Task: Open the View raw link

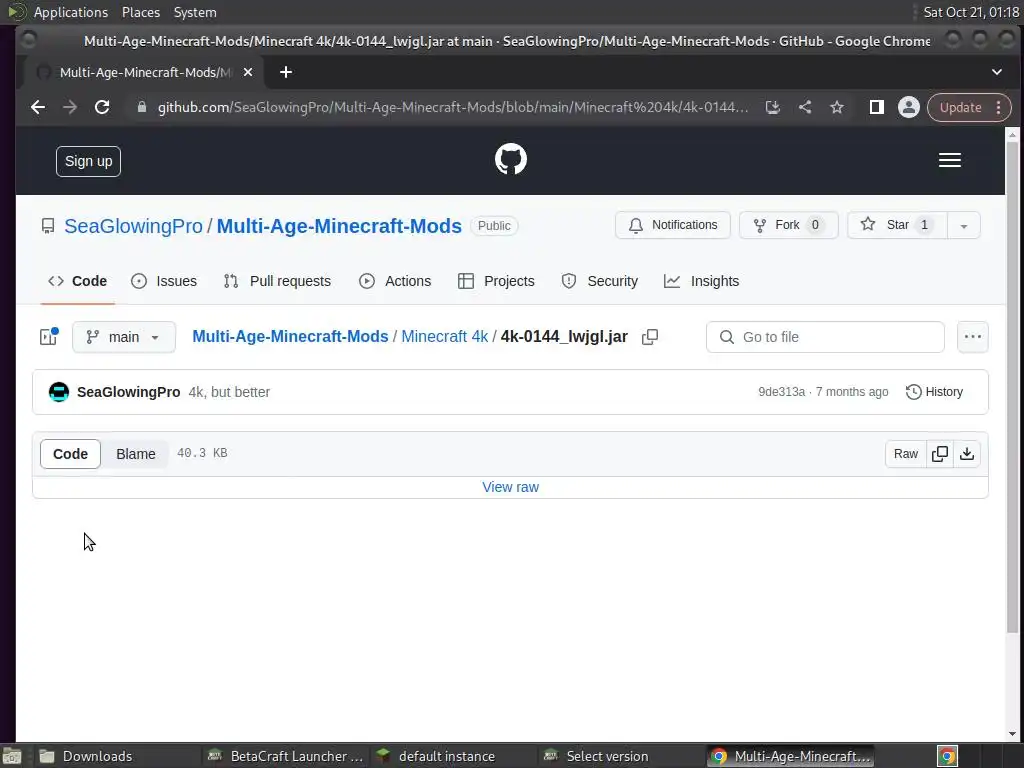Action: click(511, 487)
